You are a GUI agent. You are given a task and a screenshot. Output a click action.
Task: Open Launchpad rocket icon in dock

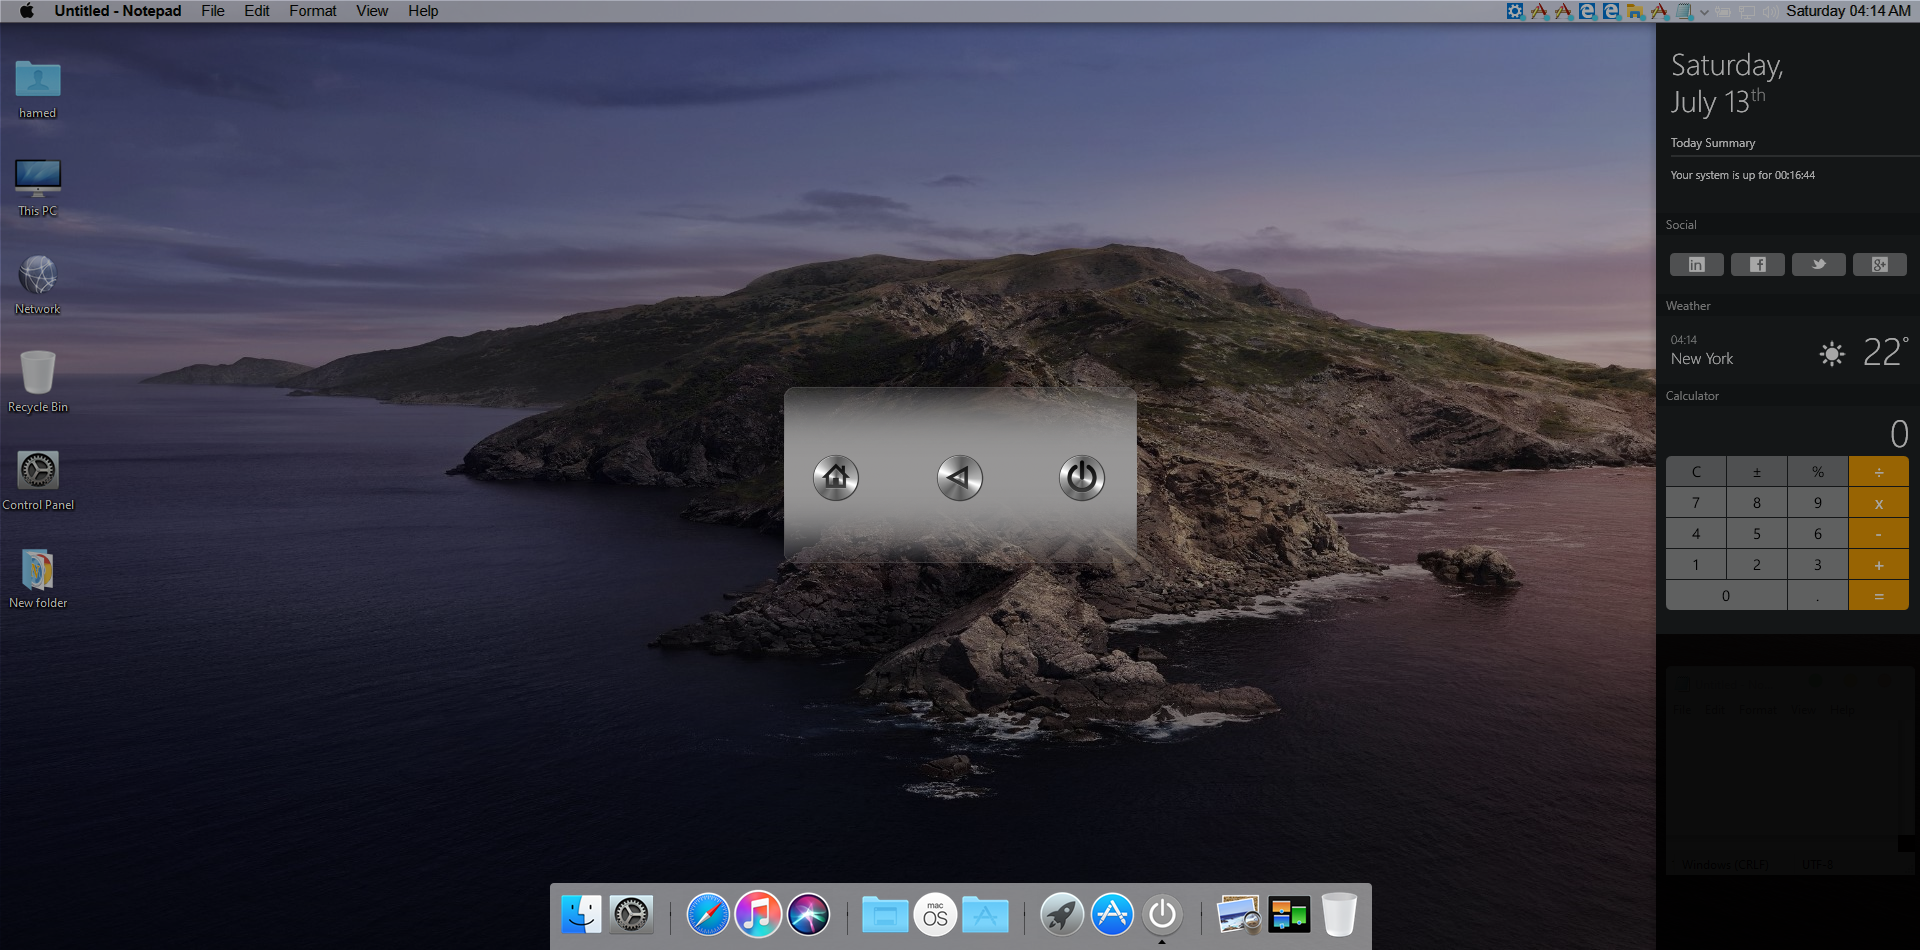[1061, 914]
